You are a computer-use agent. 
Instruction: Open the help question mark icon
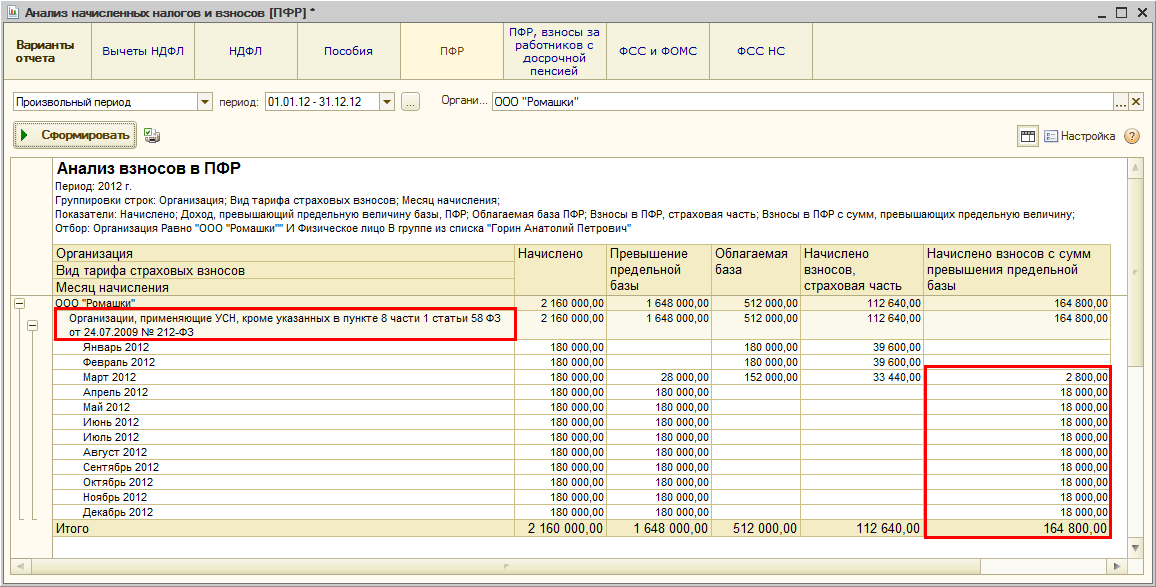click(x=1132, y=136)
